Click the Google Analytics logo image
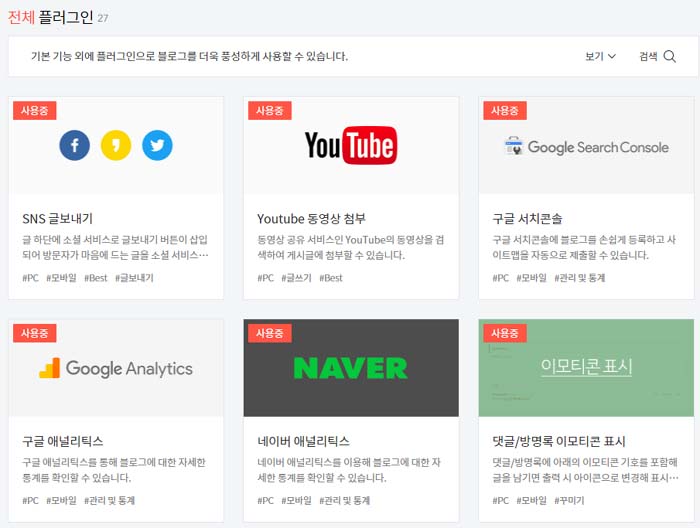The width and height of the screenshot is (700, 528). (x=116, y=368)
